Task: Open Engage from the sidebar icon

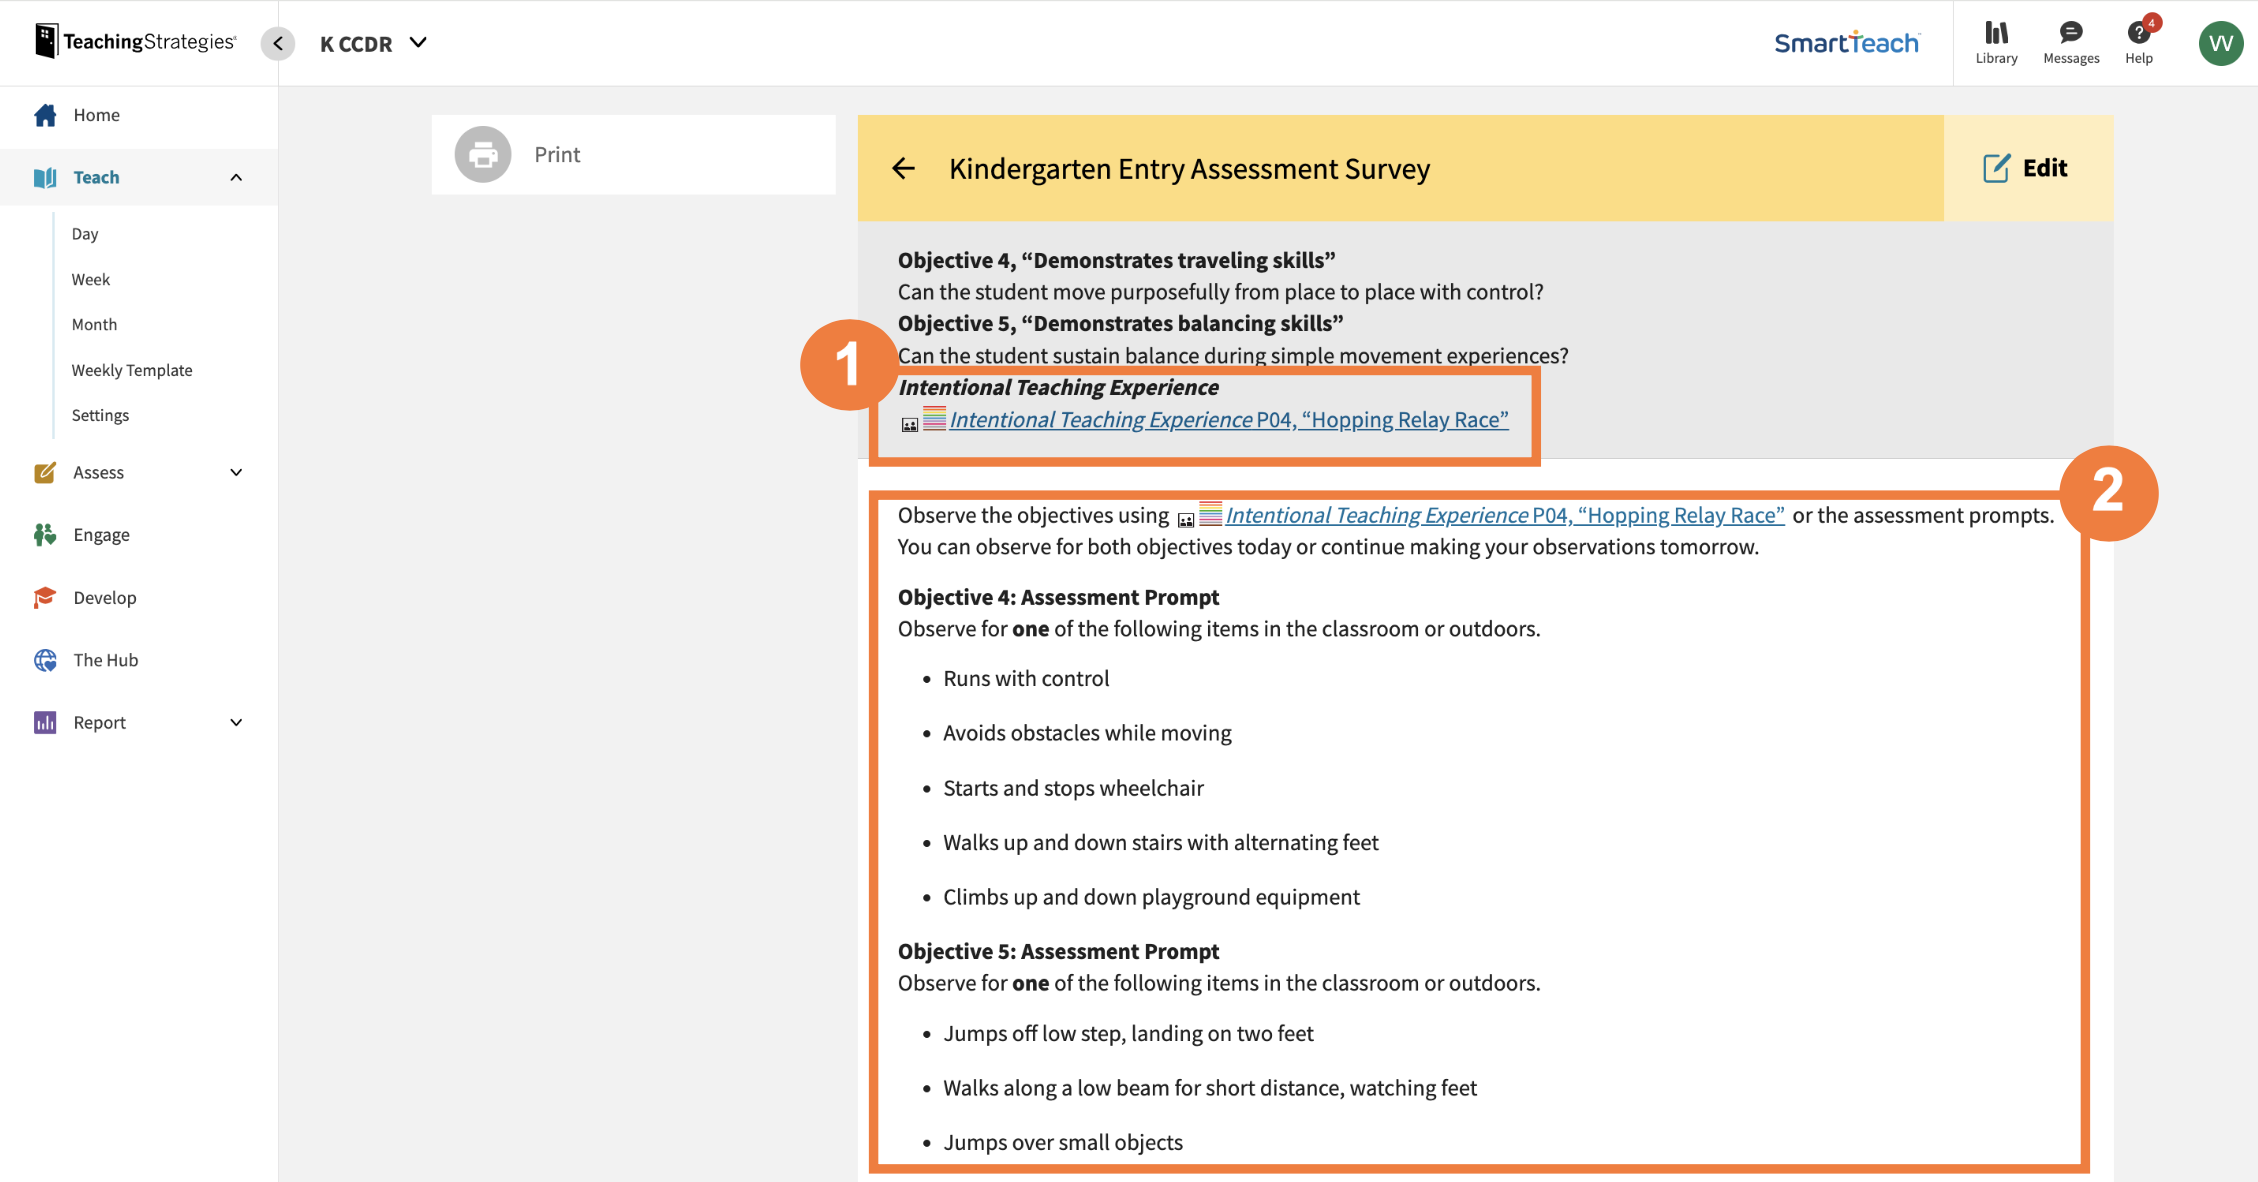Action: point(45,534)
